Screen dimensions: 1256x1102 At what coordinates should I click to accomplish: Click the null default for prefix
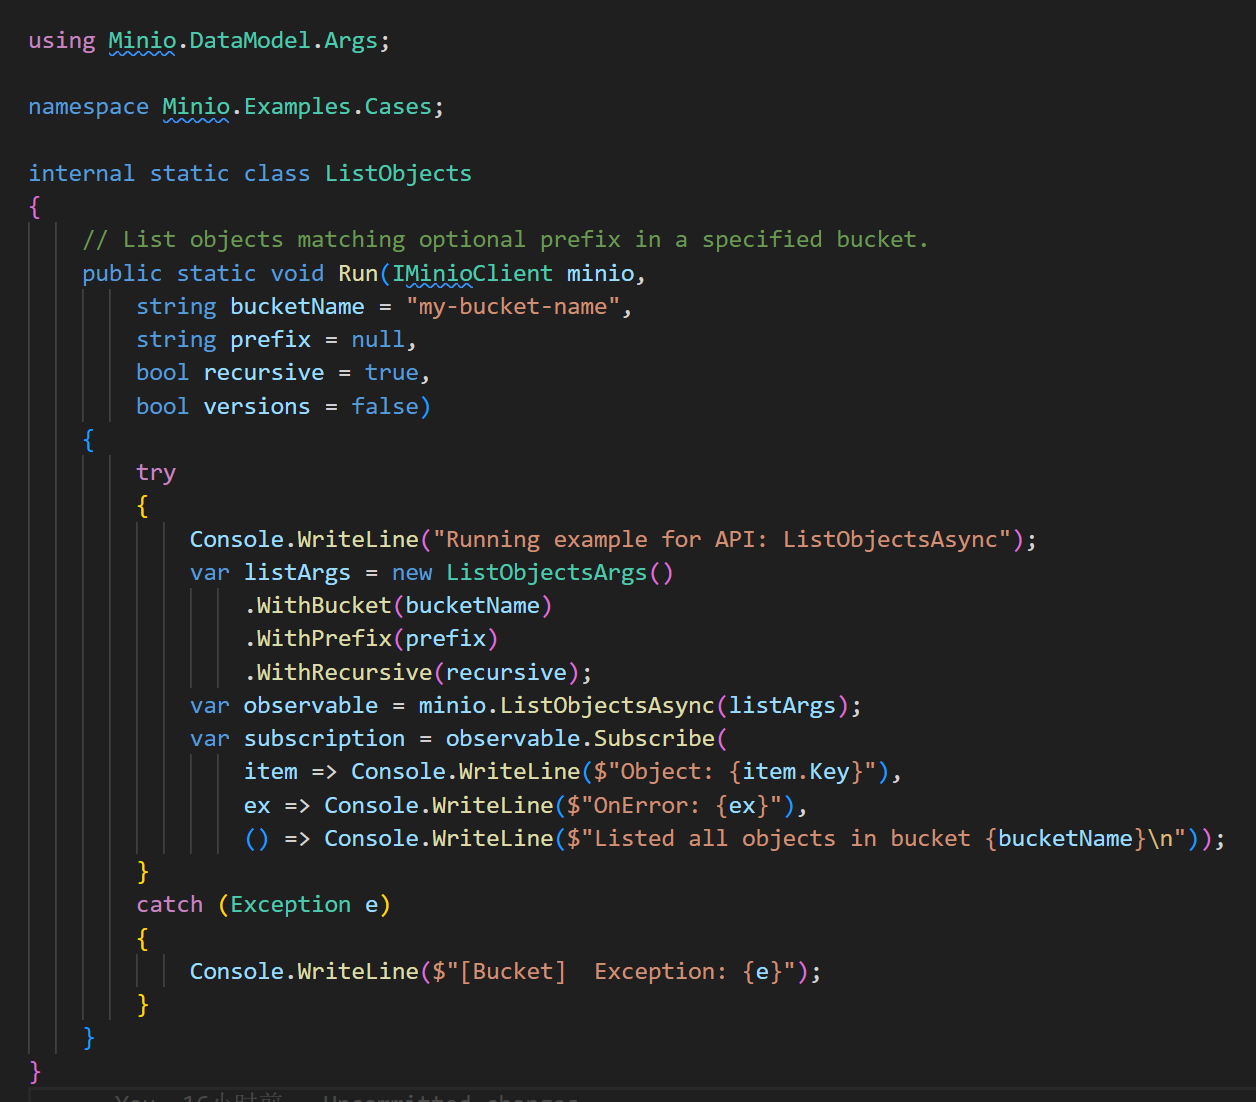click(x=377, y=339)
